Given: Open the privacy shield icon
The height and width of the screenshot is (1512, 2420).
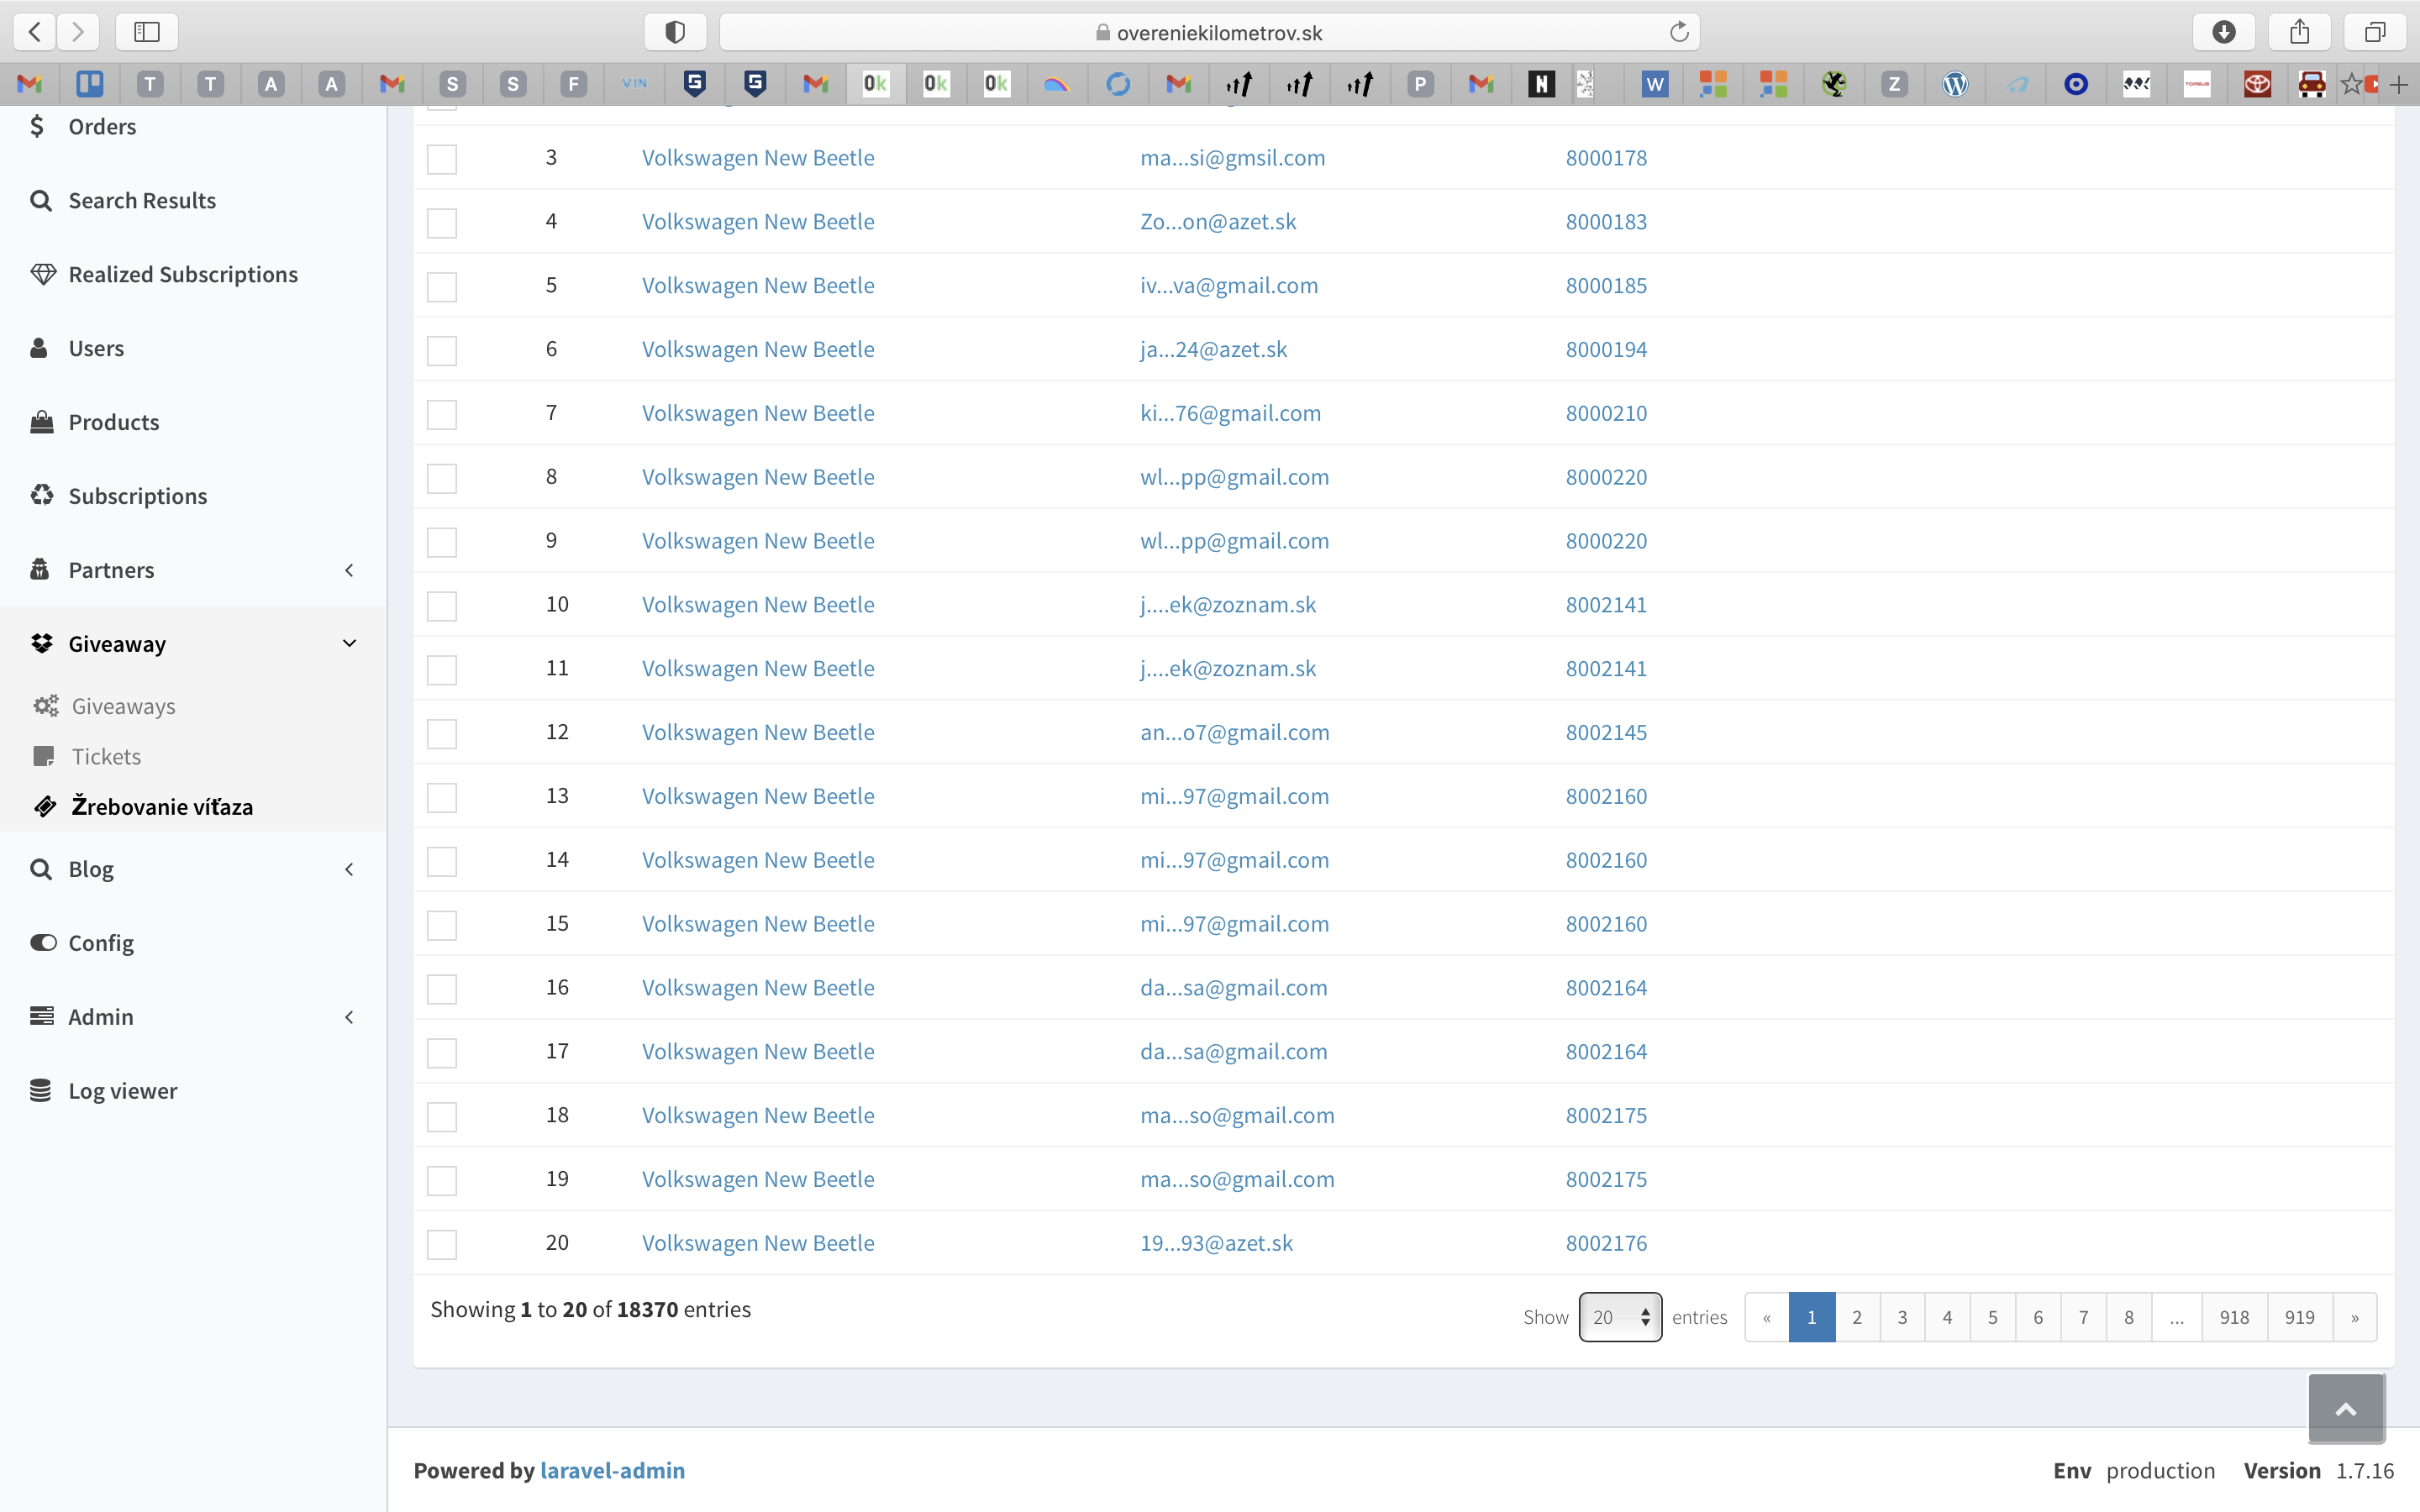Looking at the screenshot, I should click(x=675, y=32).
